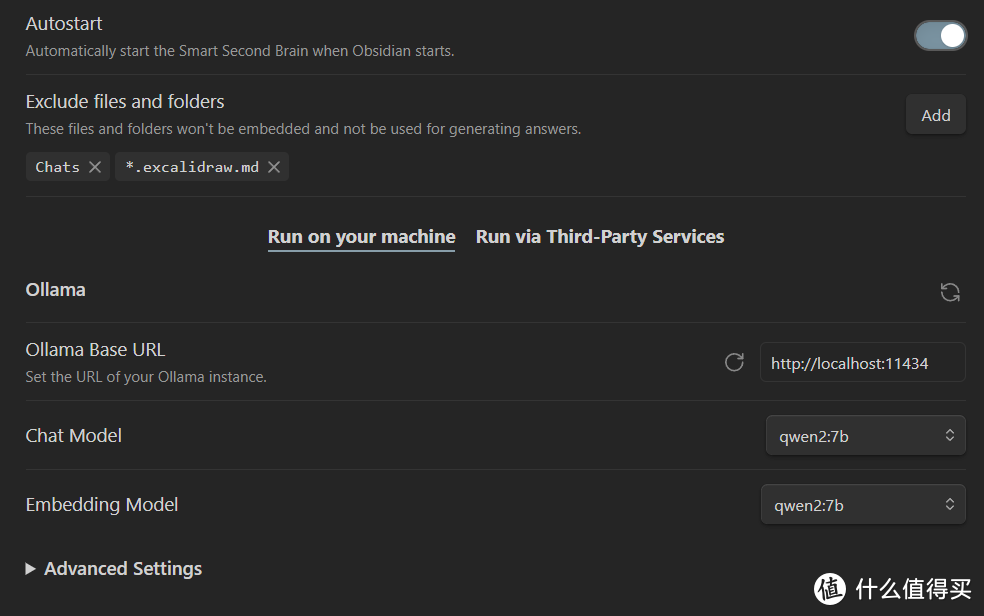Focus the Ollama Base URL input field

coord(862,363)
